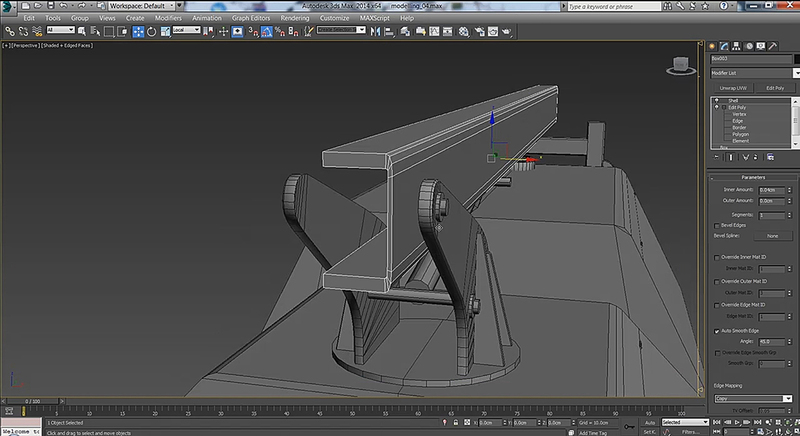Toggle the Auto Smooth Edge checkbox
This screenshot has height=436, width=800.
pyautogui.click(x=717, y=330)
